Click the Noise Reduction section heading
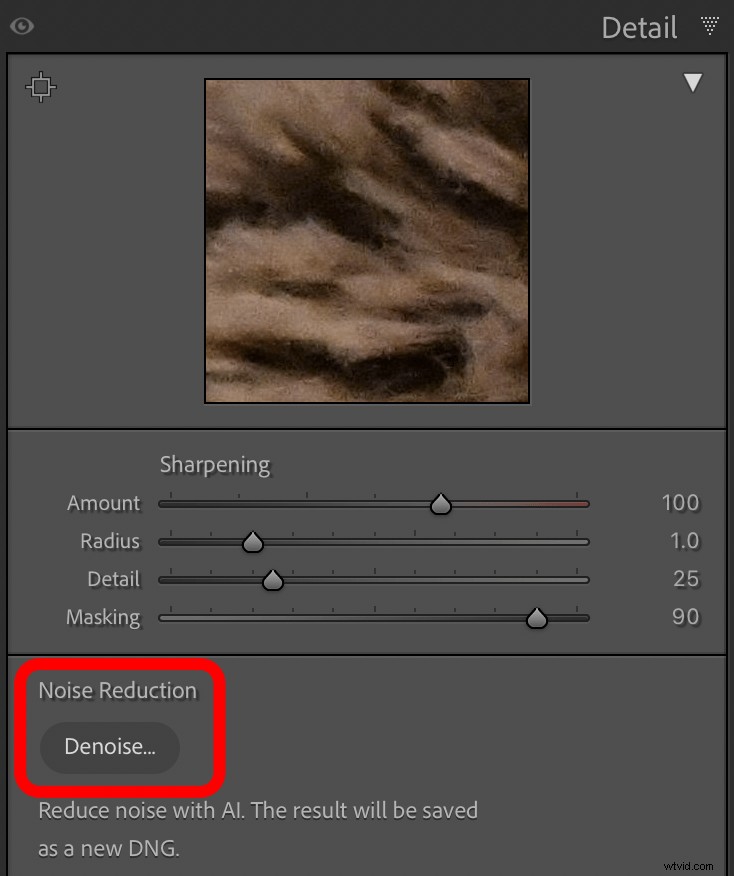Image resolution: width=734 pixels, height=876 pixels. click(118, 691)
